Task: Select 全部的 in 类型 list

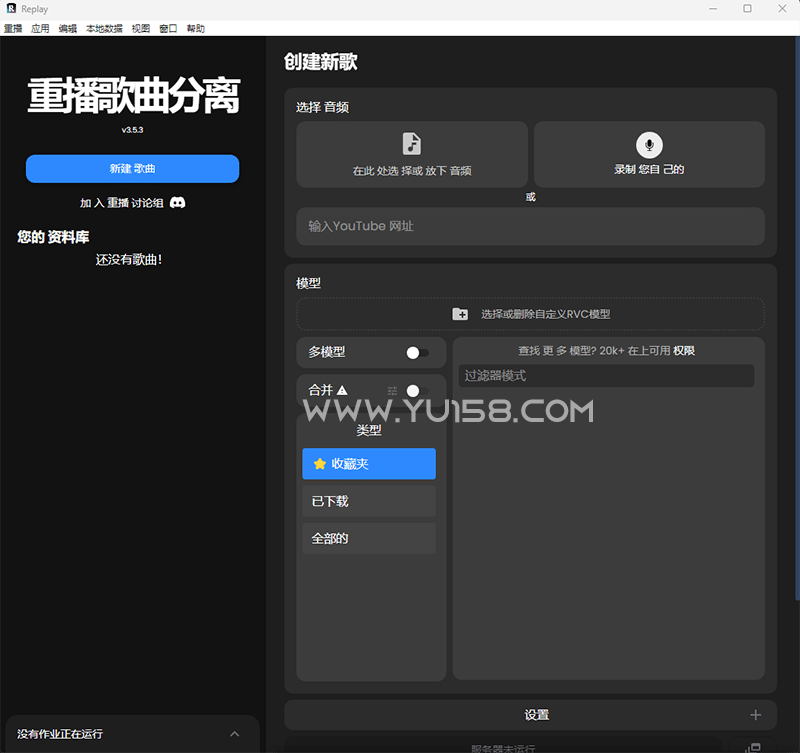Action: [368, 538]
